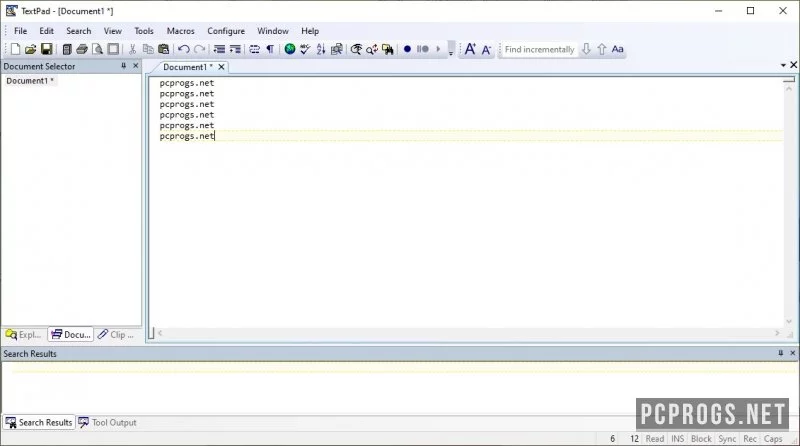Toggle word wrap from the toolbar
The width and height of the screenshot is (800, 446).
point(255,49)
